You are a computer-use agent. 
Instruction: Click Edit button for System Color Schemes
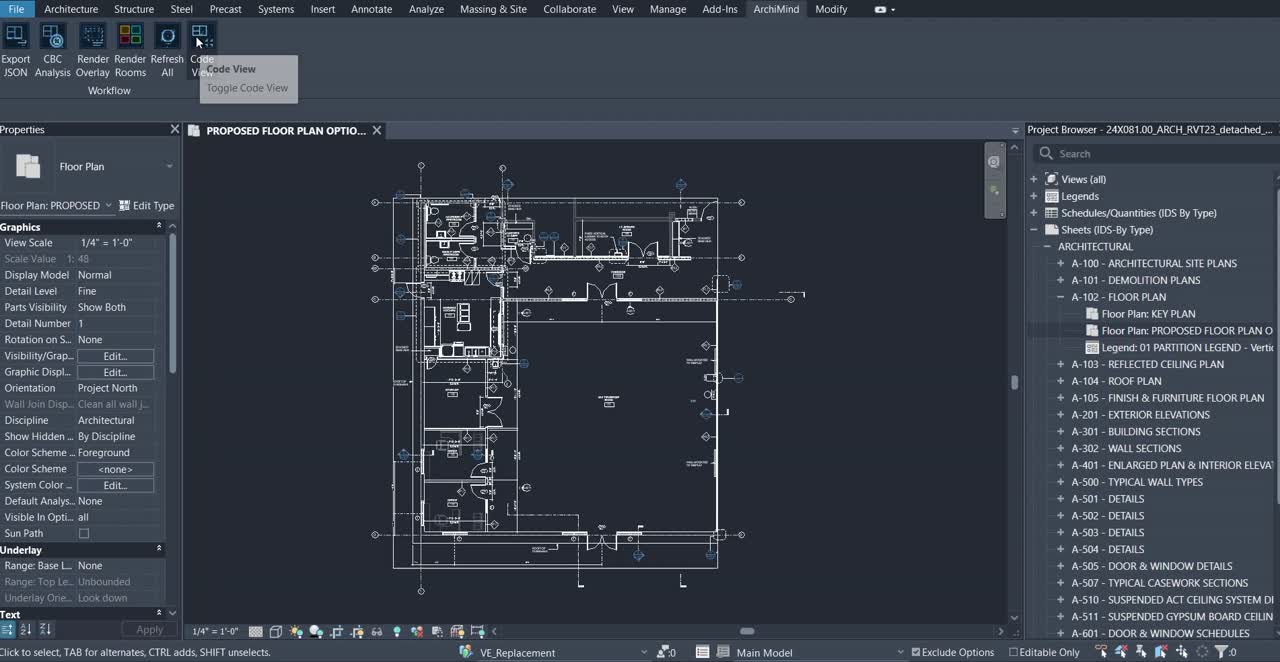[115, 485]
